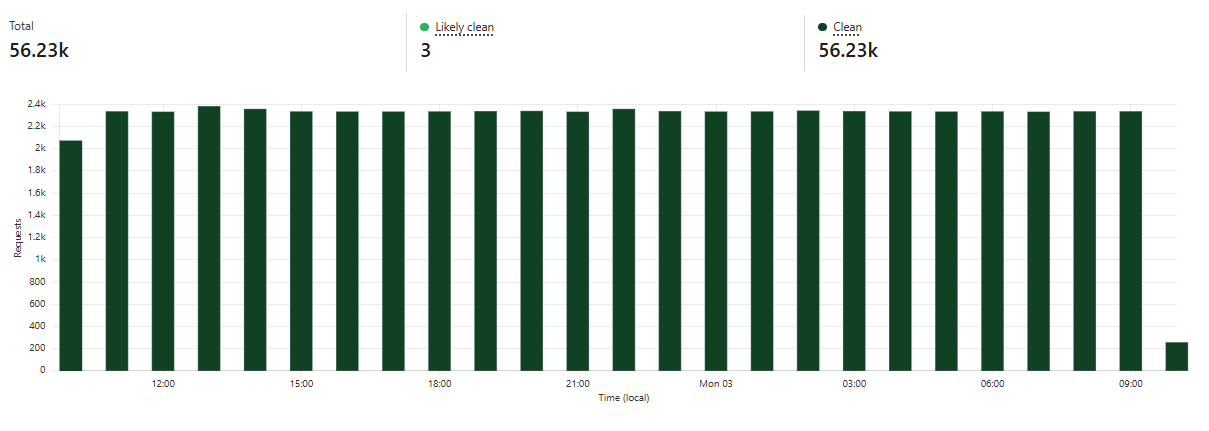
Task: Click the bar above 03:00
Action: [854, 240]
